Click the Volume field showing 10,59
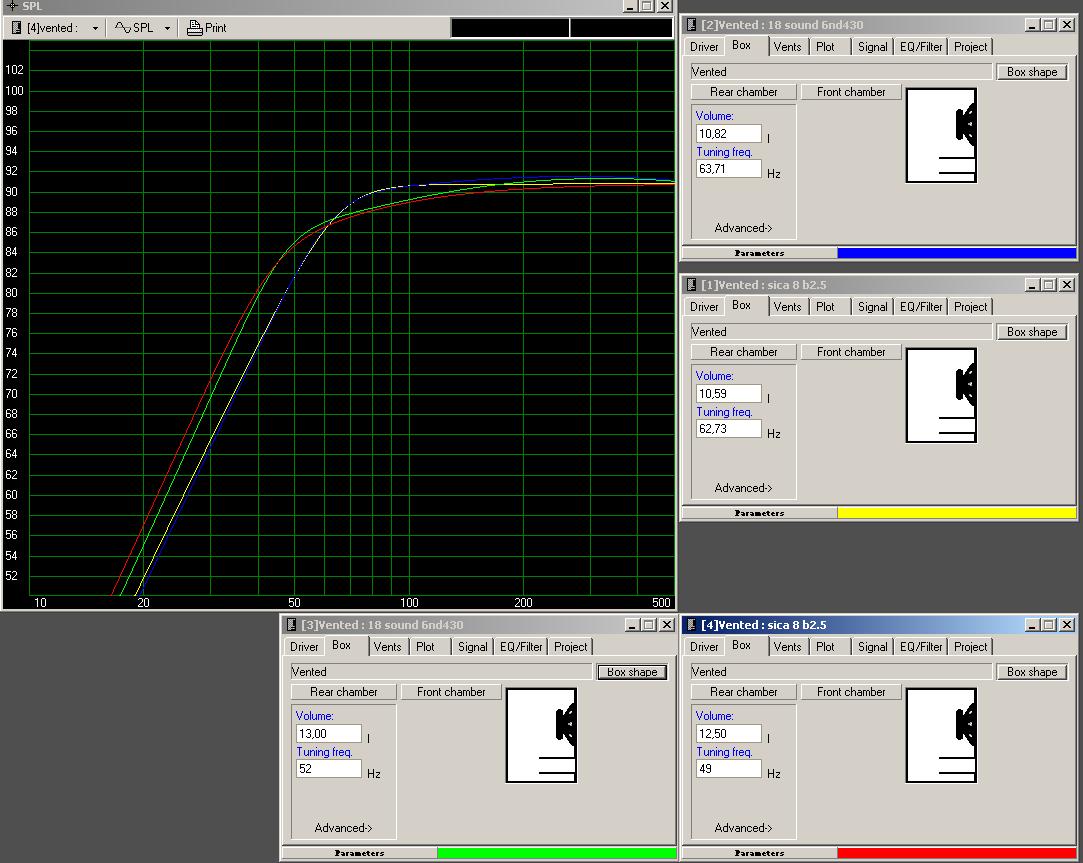 pos(729,394)
